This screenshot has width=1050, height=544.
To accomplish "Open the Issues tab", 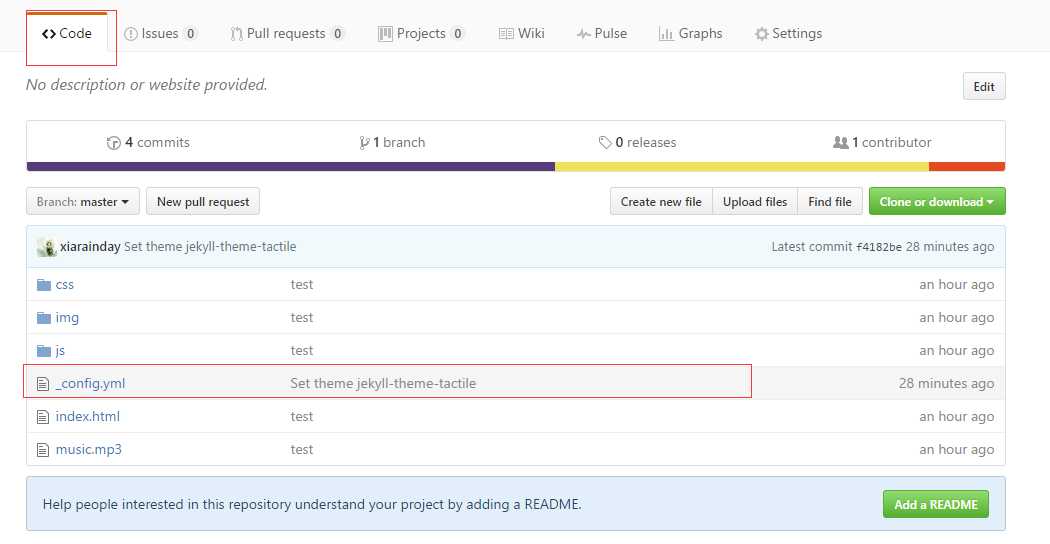I will click(161, 33).
